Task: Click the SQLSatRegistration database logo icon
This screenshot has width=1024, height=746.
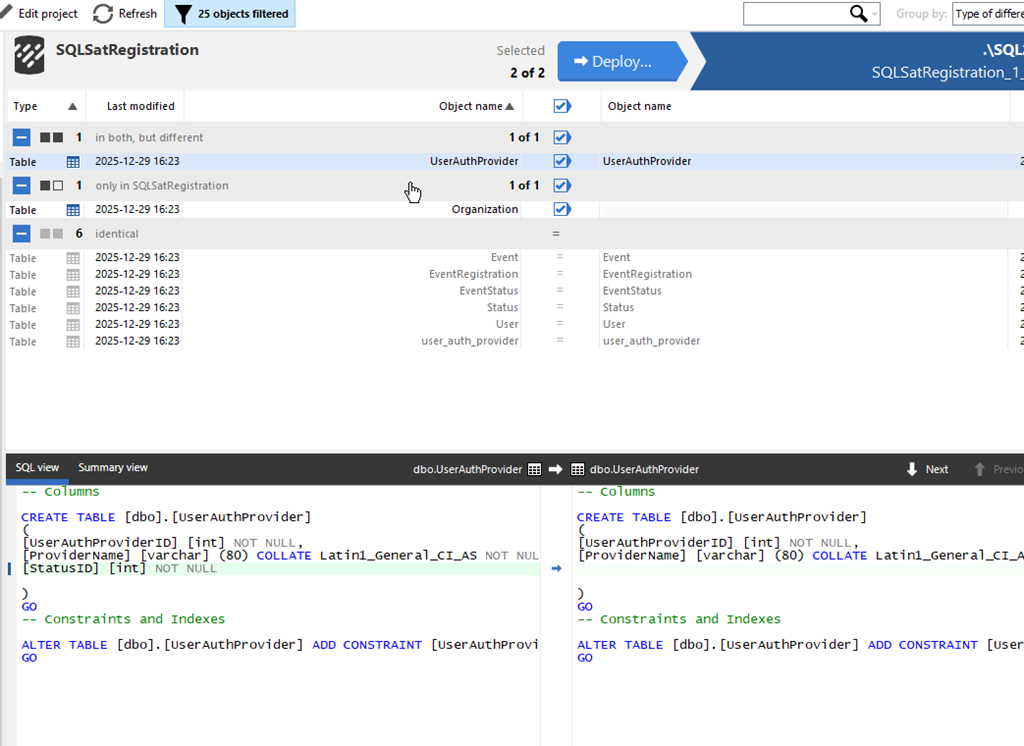Action: [30, 56]
